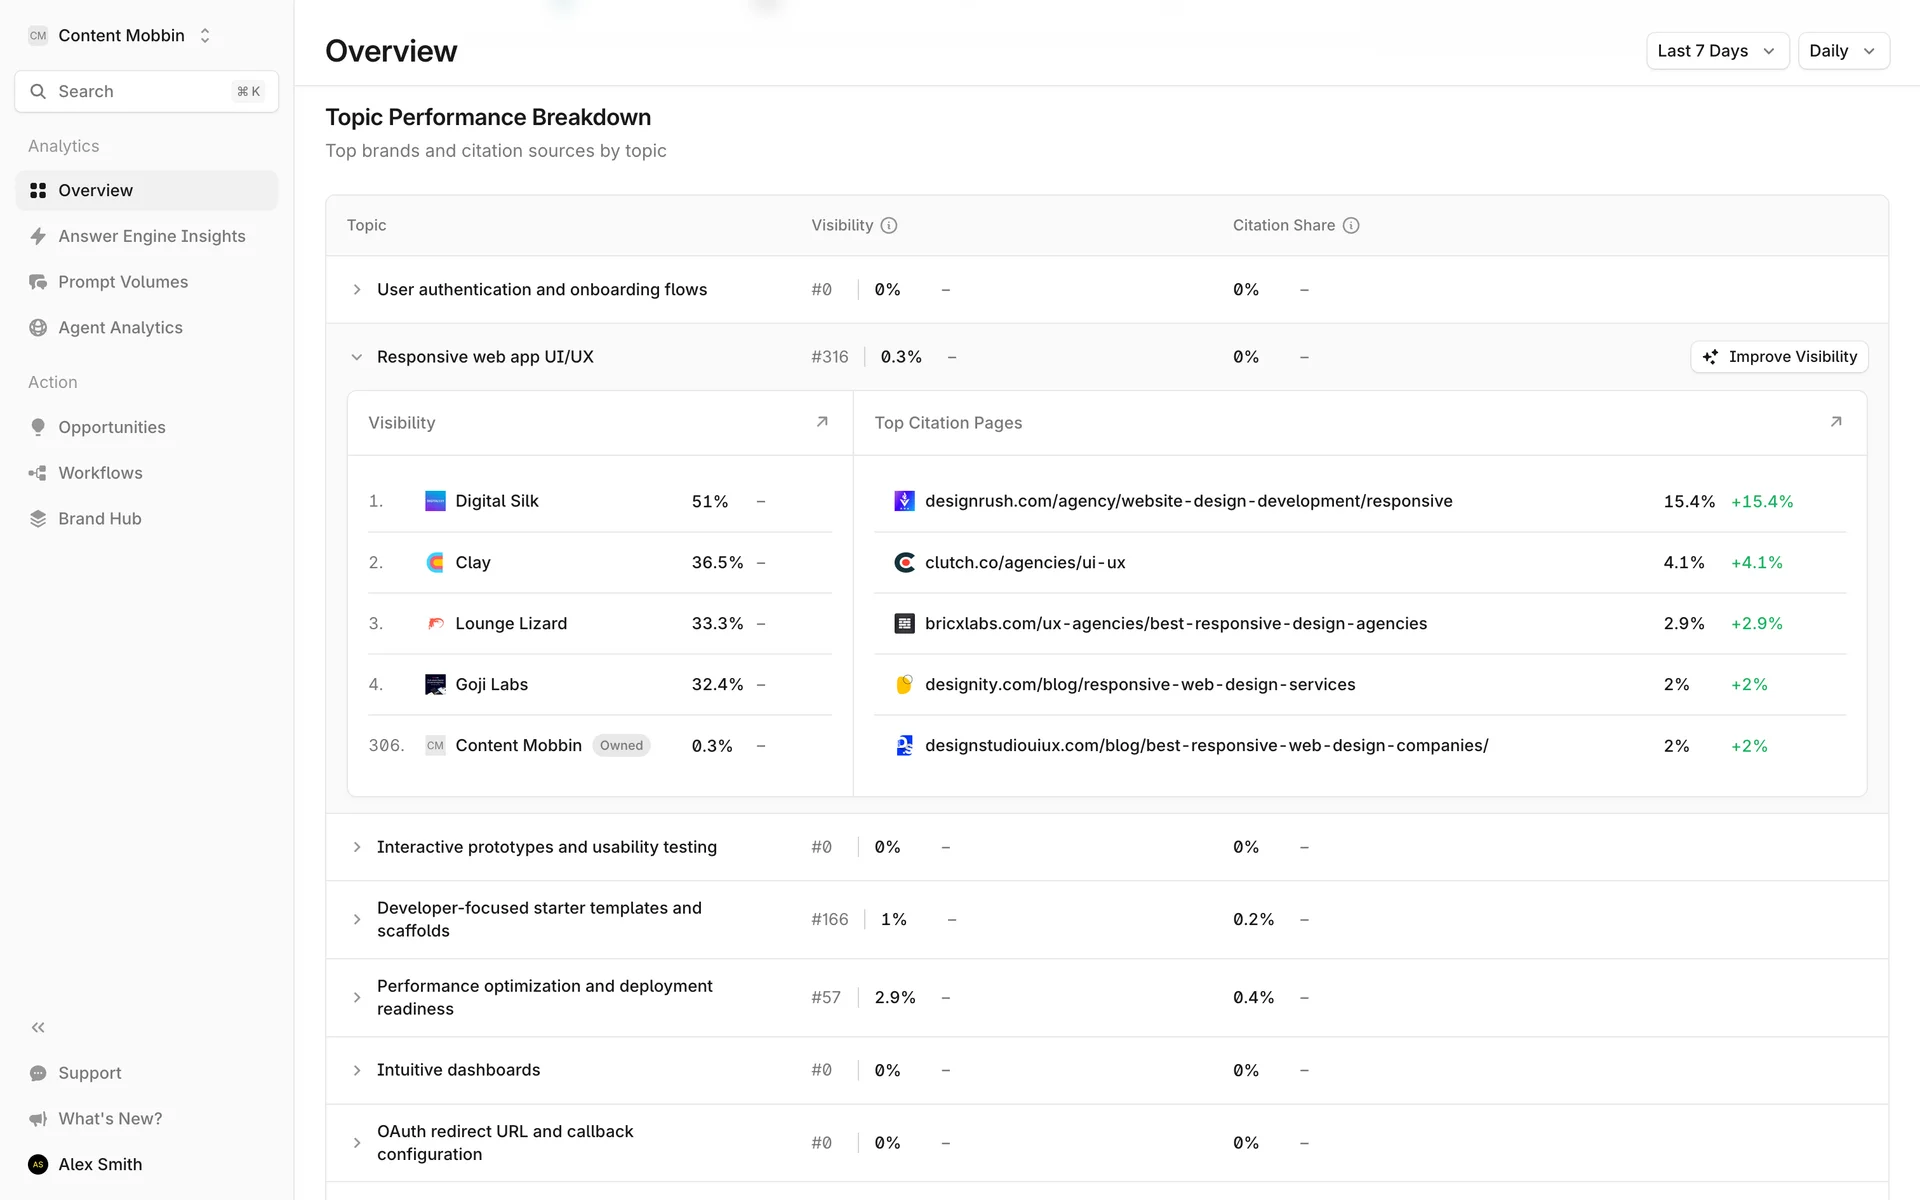Open the Content Mobbin workspace switcher
This screenshot has height=1200, width=1920.
click(121, 36)
